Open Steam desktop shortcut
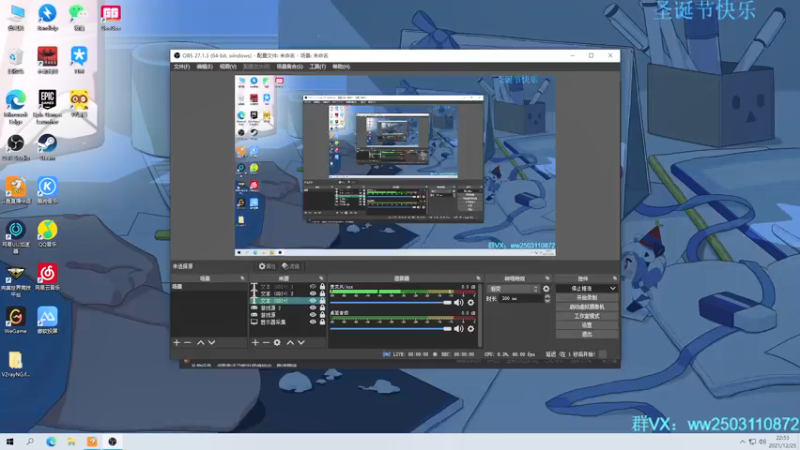The height and width of the screenshot is (450, 800). [47, 148]
